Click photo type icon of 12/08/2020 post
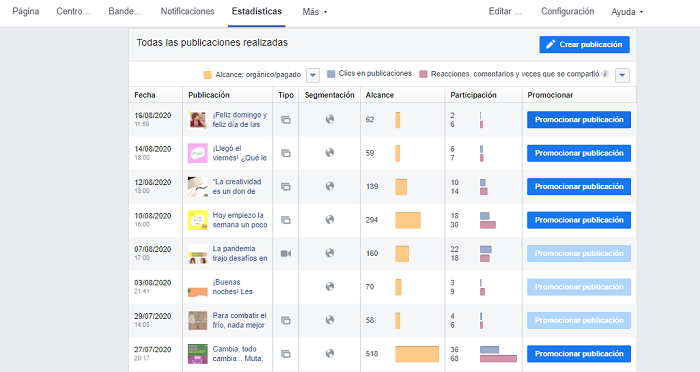This screenshot has width=700, height=372. (x=286, y=187)
